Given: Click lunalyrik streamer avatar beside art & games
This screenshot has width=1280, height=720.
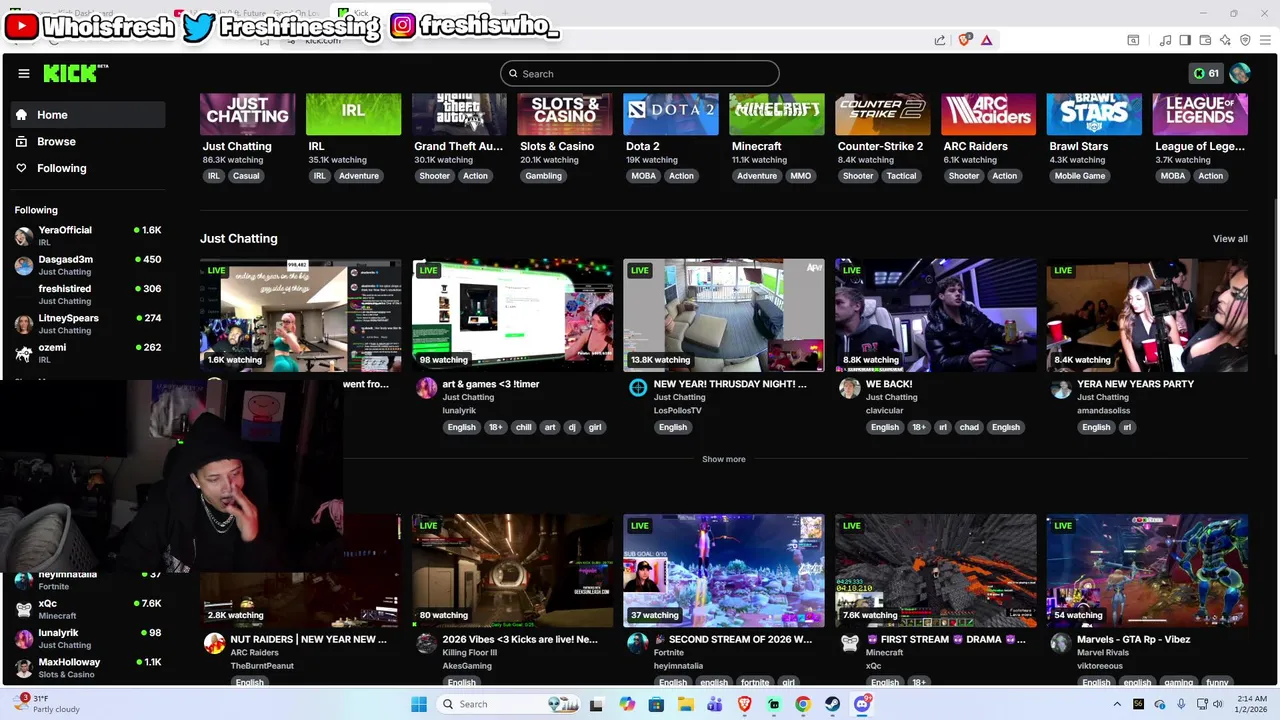Looking at the screenshot, I should [x=427, y=388].
